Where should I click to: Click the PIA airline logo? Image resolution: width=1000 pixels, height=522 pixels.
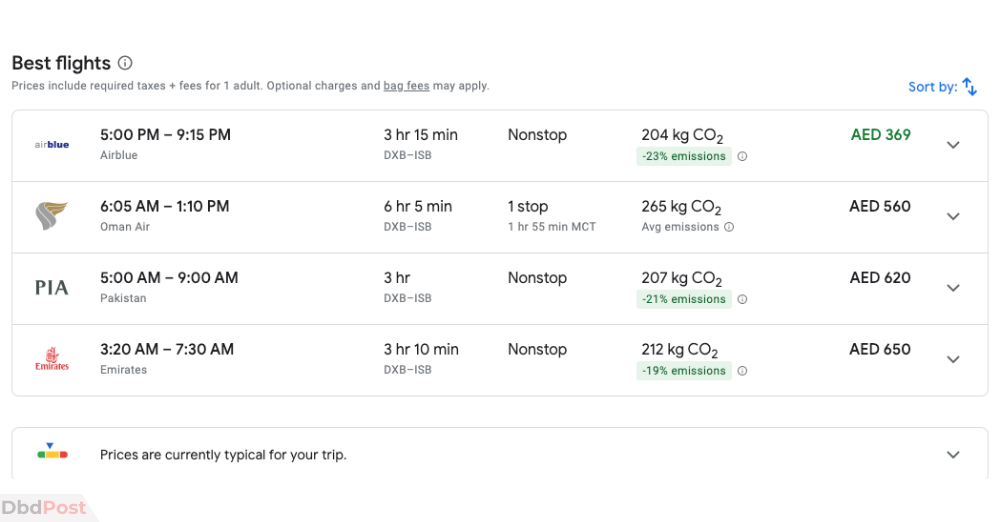(x=52, y=288)
